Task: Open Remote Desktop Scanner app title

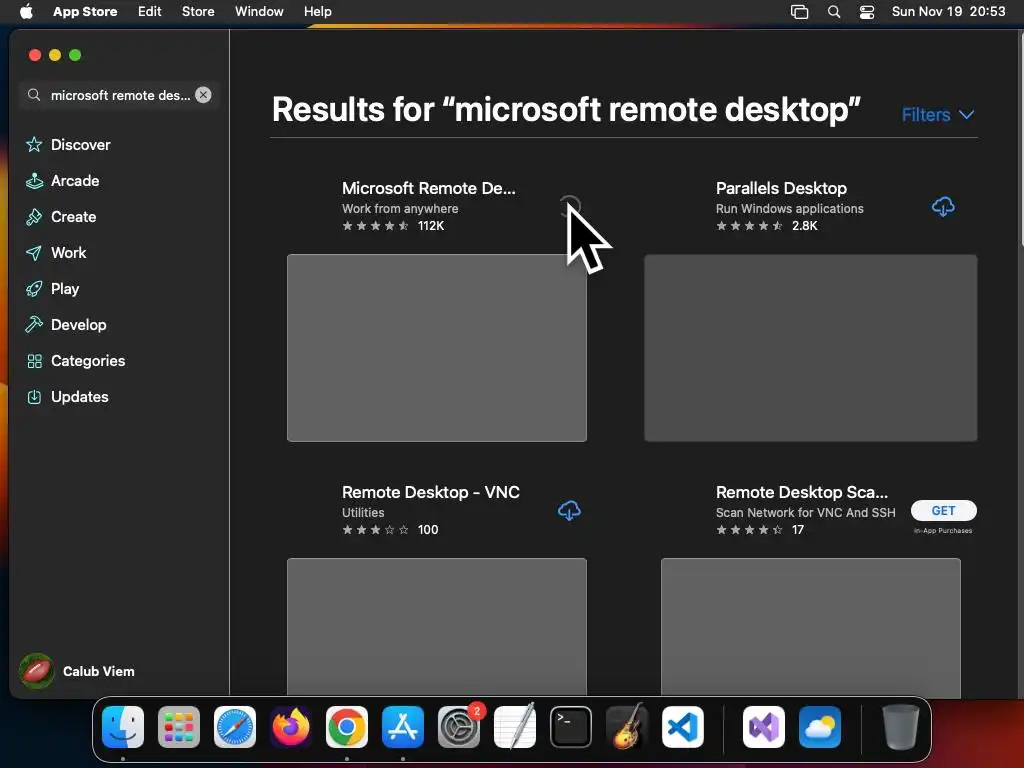Action: pos(801,492)
